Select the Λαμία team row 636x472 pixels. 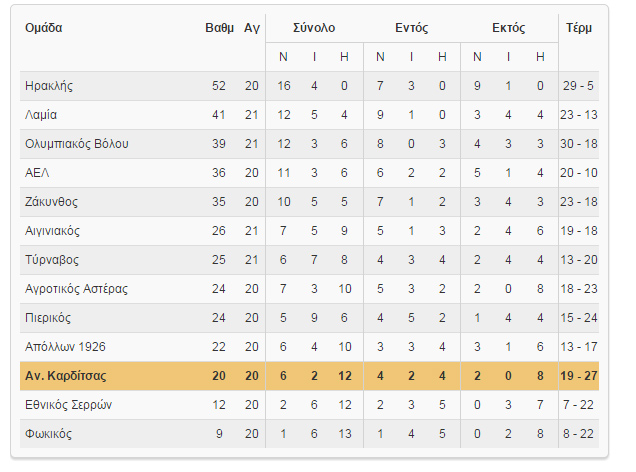click(x=309, y=115)
